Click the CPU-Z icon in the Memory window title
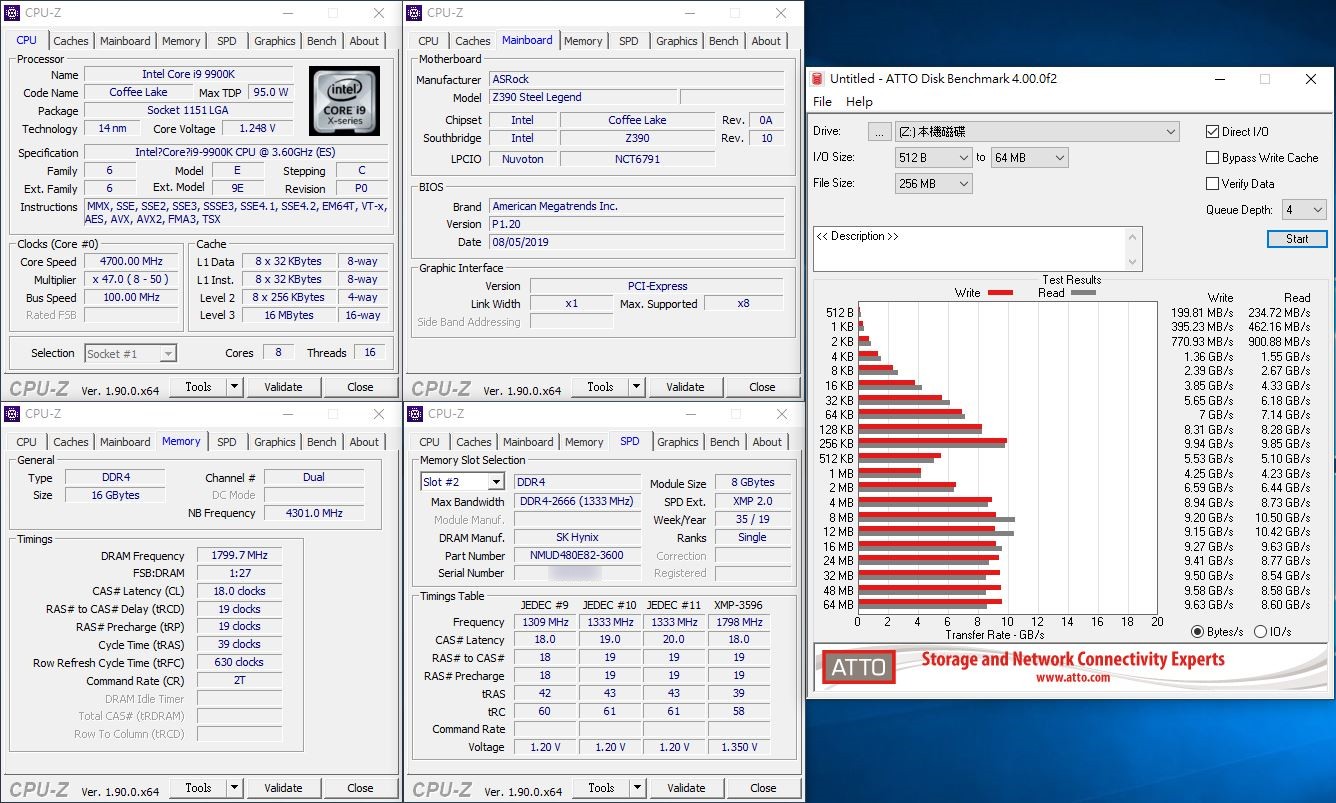 point(13,414)
